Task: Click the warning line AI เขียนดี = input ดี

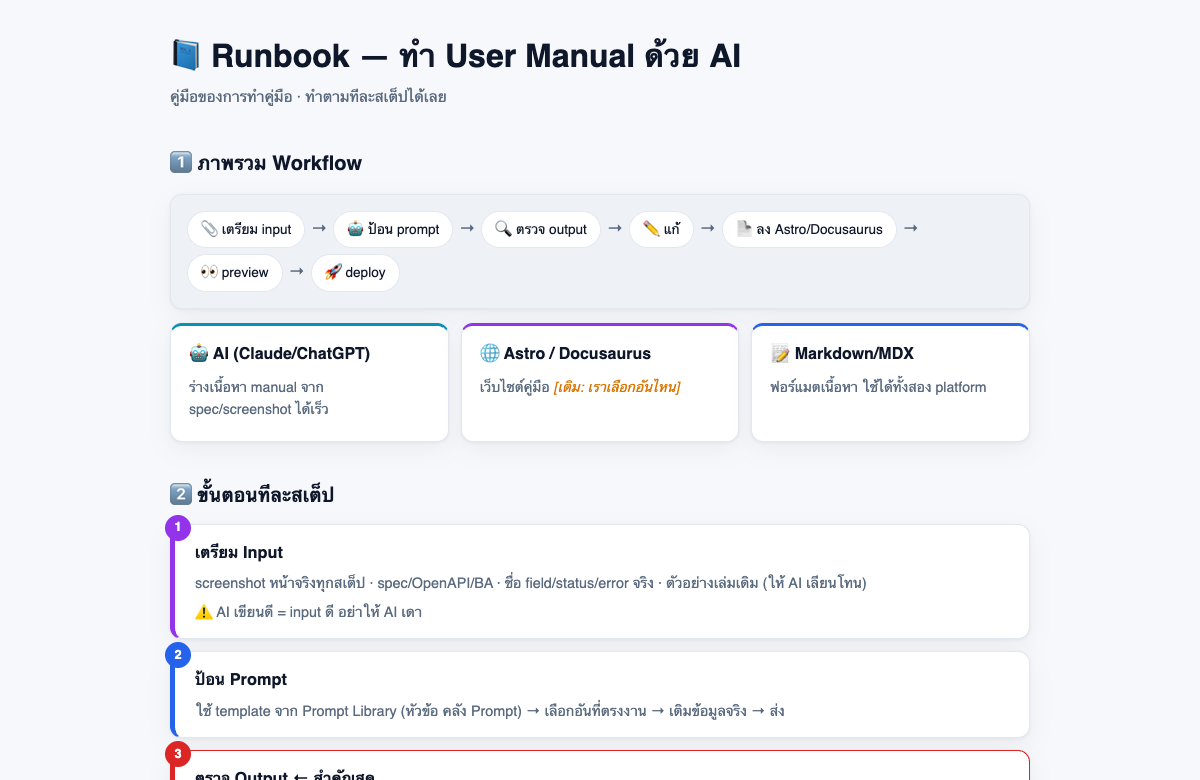Action: click(308, 612)
